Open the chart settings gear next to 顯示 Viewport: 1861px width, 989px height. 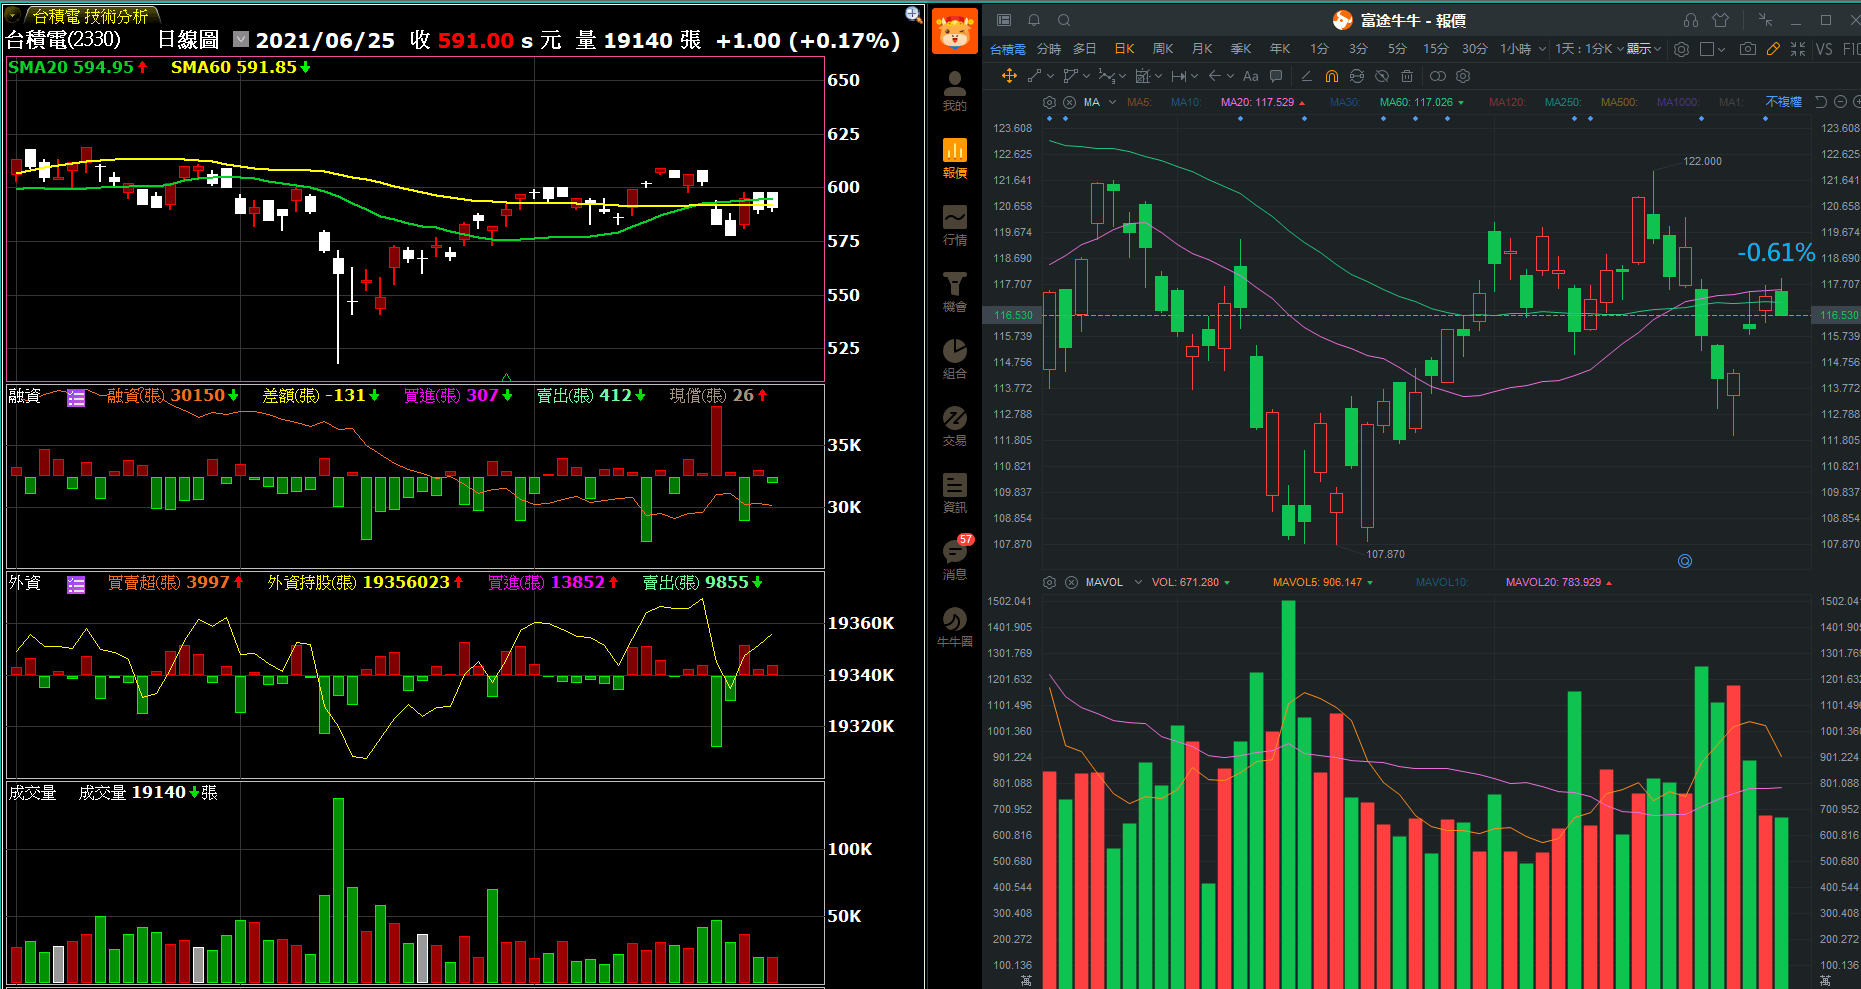click(1682, 49)
